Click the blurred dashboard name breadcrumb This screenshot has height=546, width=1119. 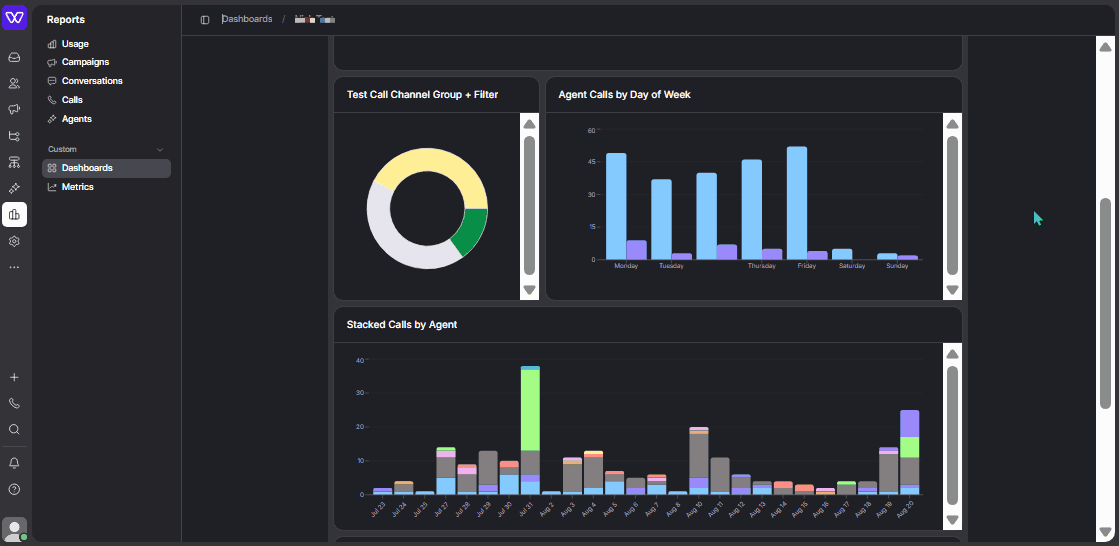click(x=315, y=19)
